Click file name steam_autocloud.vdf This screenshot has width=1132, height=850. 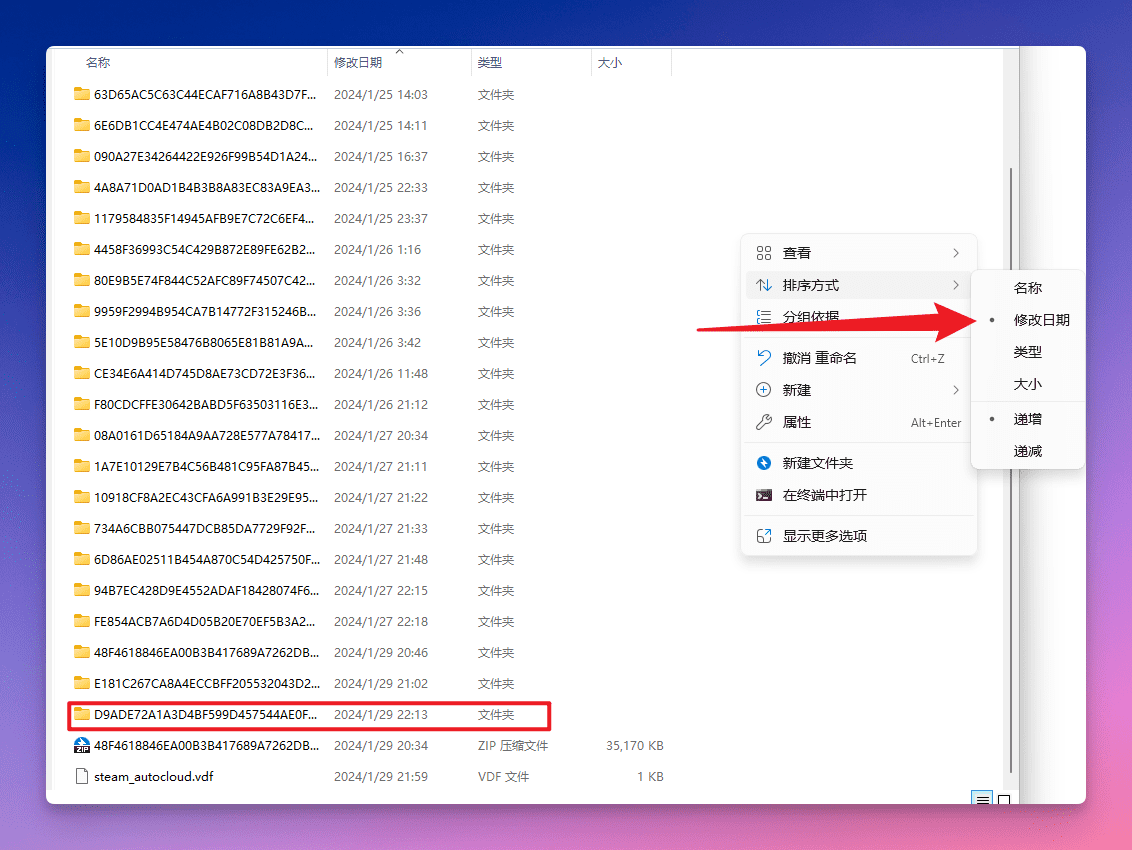pos(154,777)
